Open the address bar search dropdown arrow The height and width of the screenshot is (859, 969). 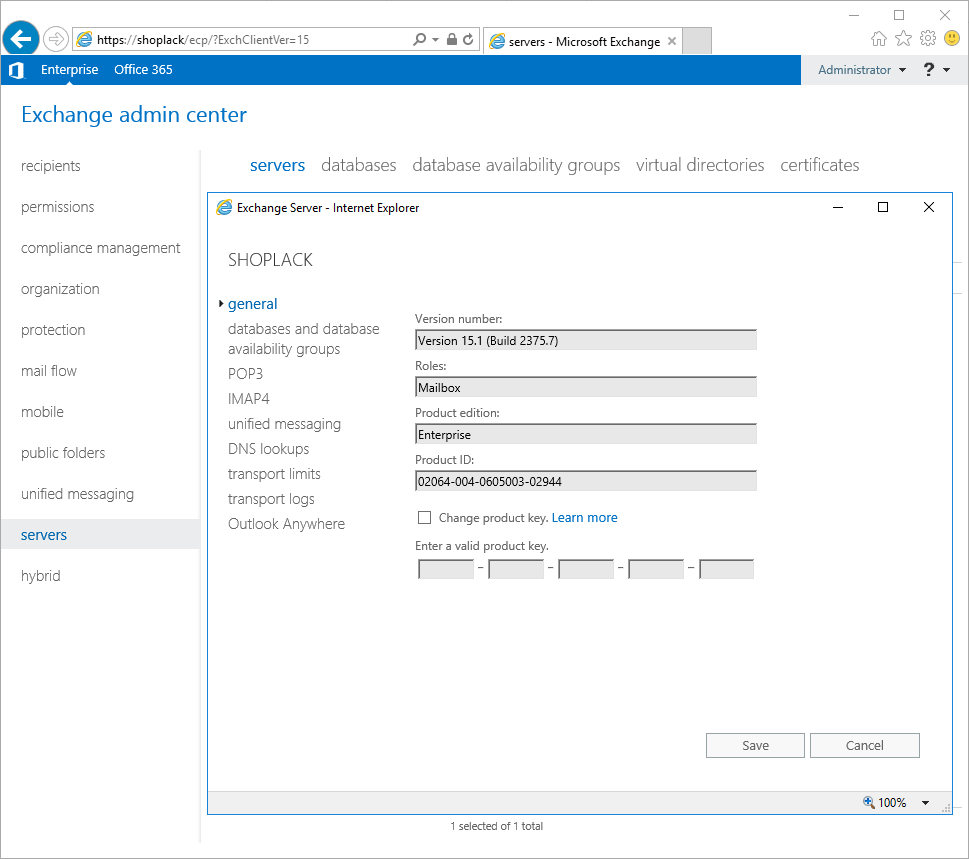[436, 40]
